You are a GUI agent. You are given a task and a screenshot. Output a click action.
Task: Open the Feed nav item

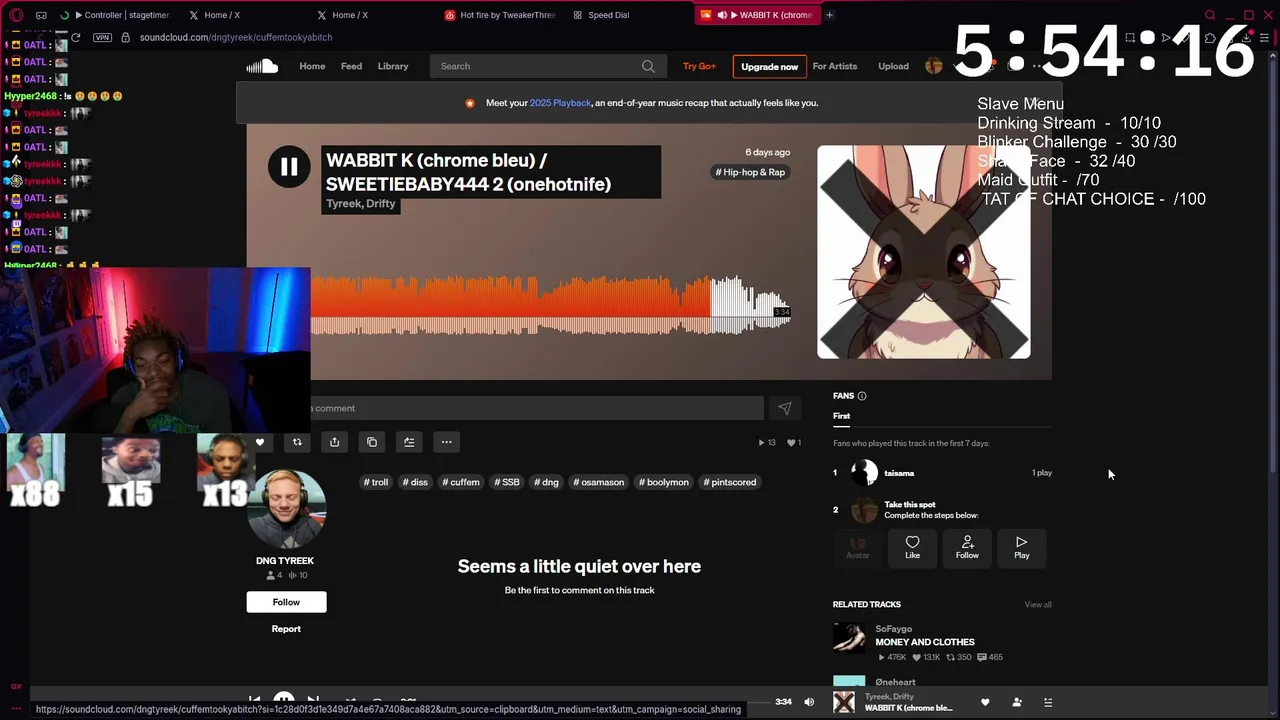coord(351,66)
